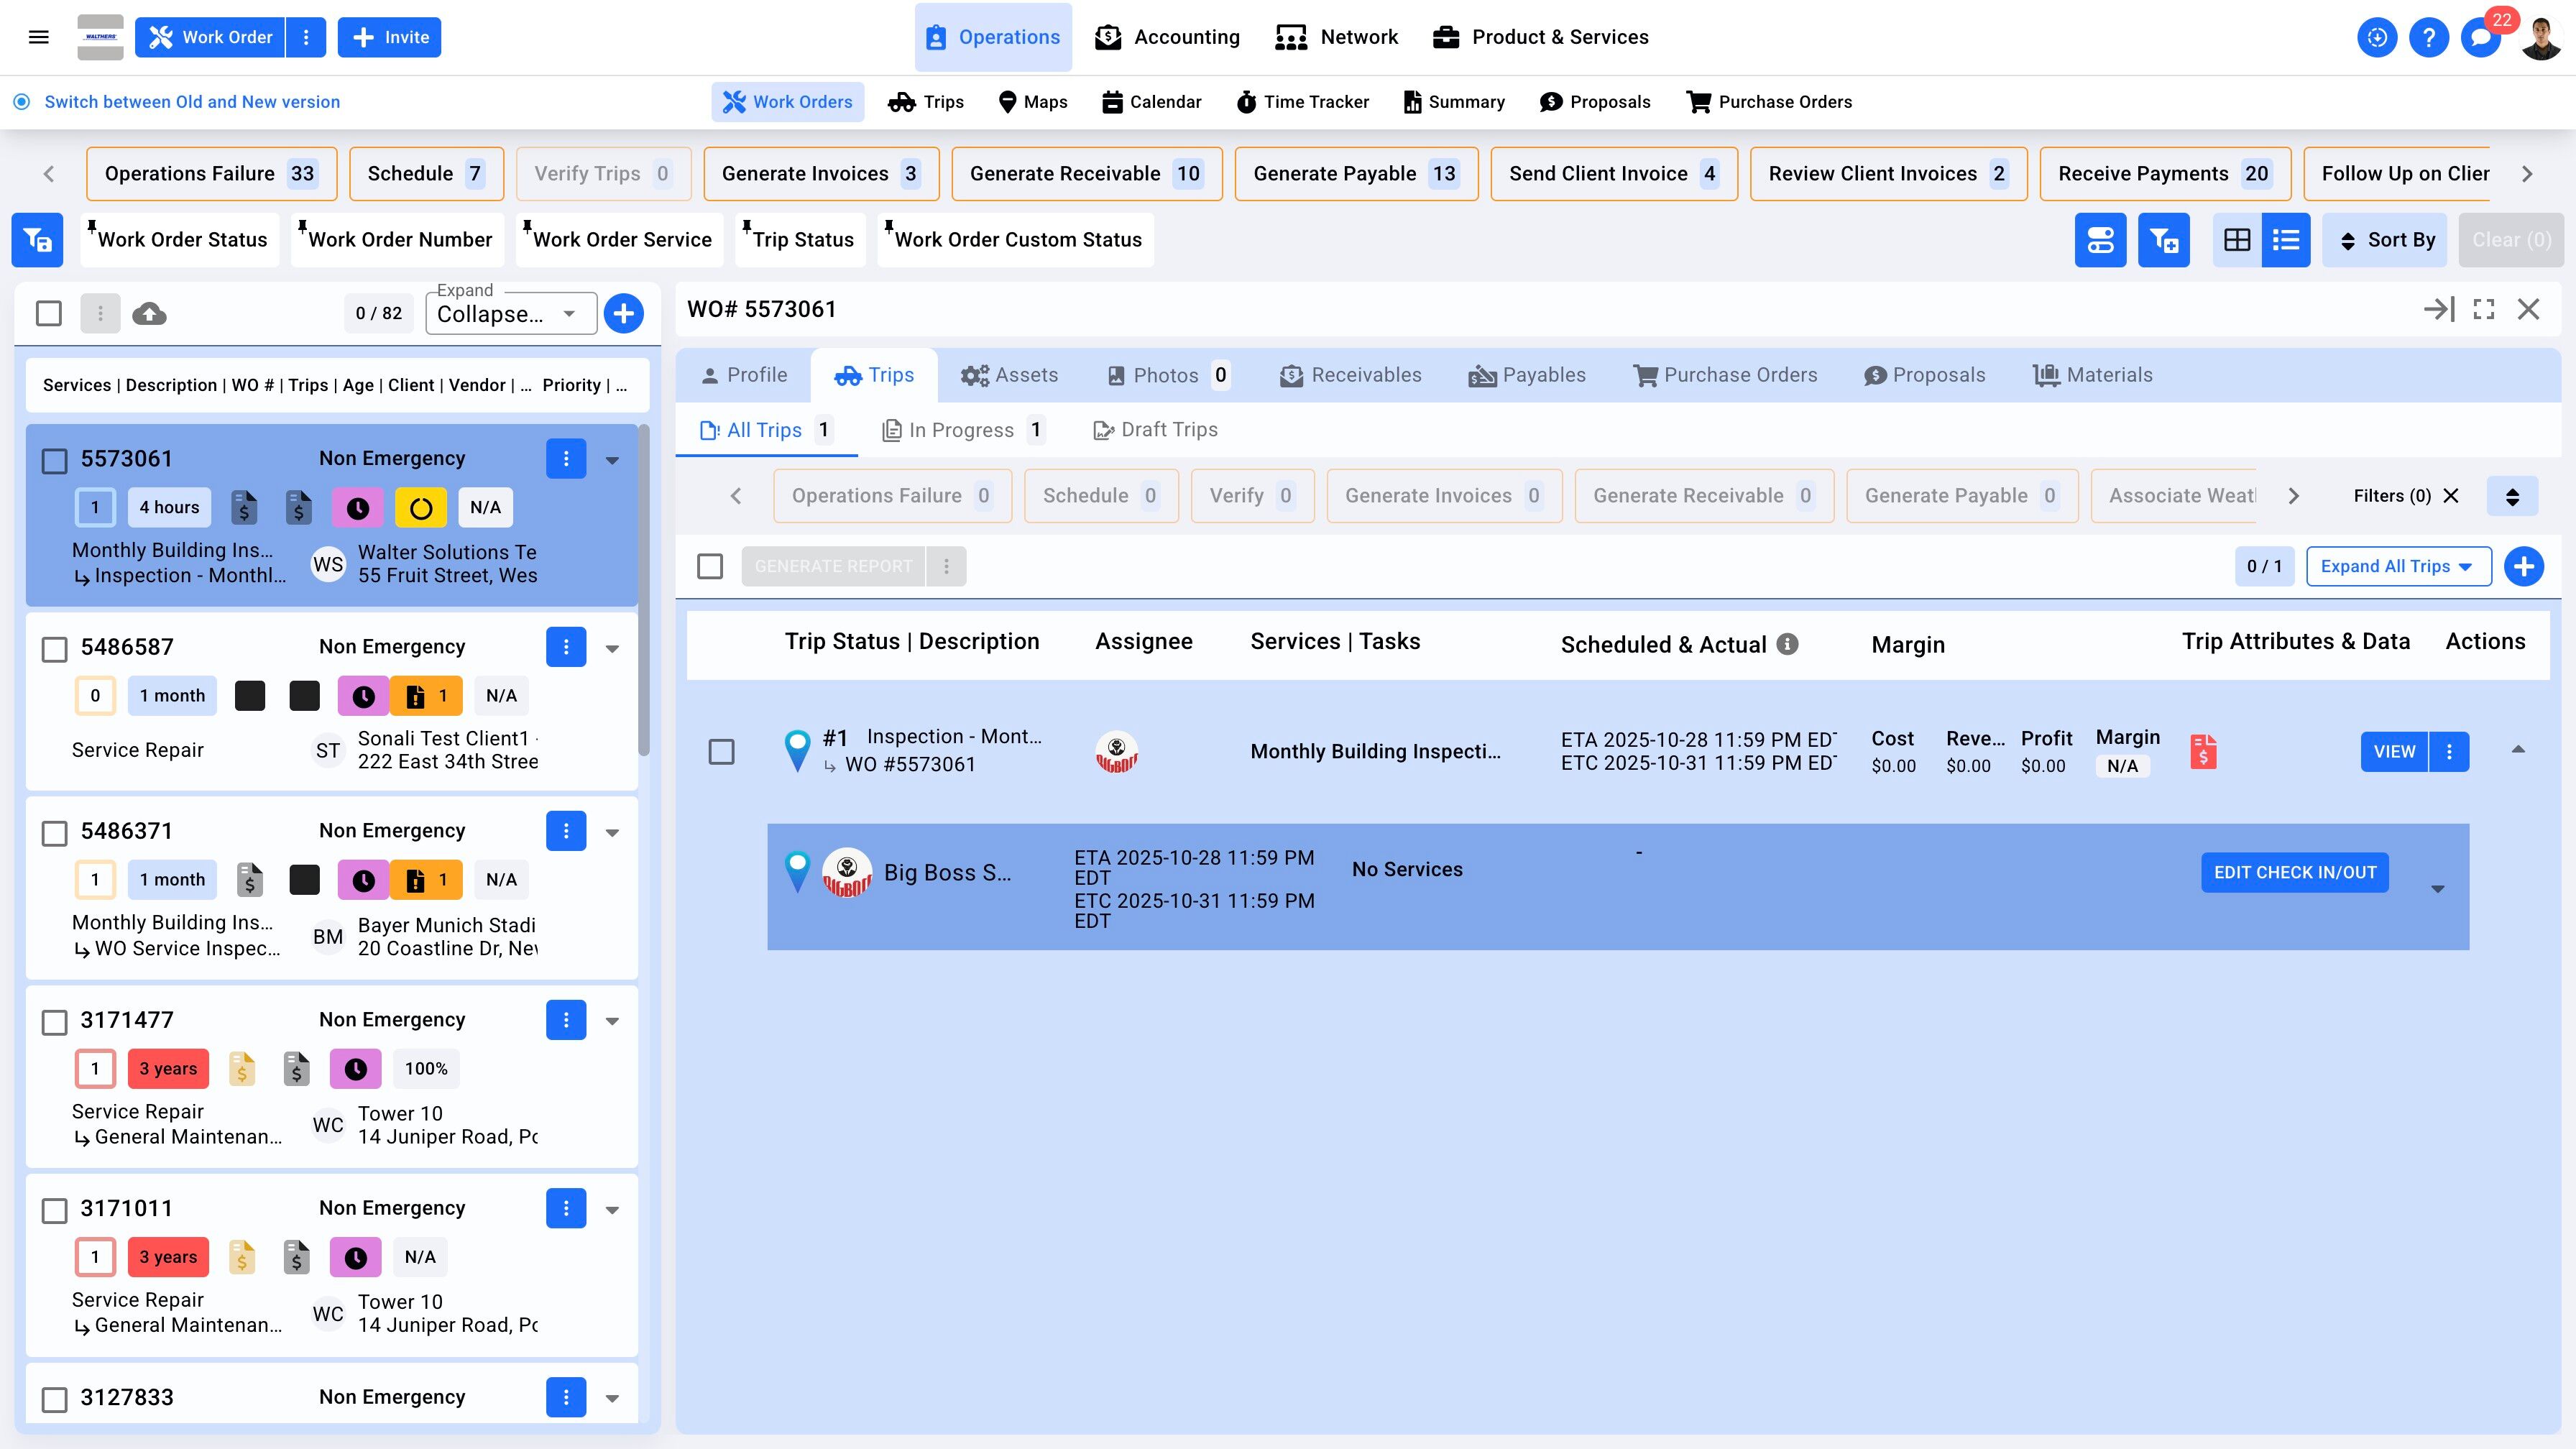This screenshot has height=1449, width=2576.
Task: Switch to grid view layout icon
Action: [x=2236, y=240]
